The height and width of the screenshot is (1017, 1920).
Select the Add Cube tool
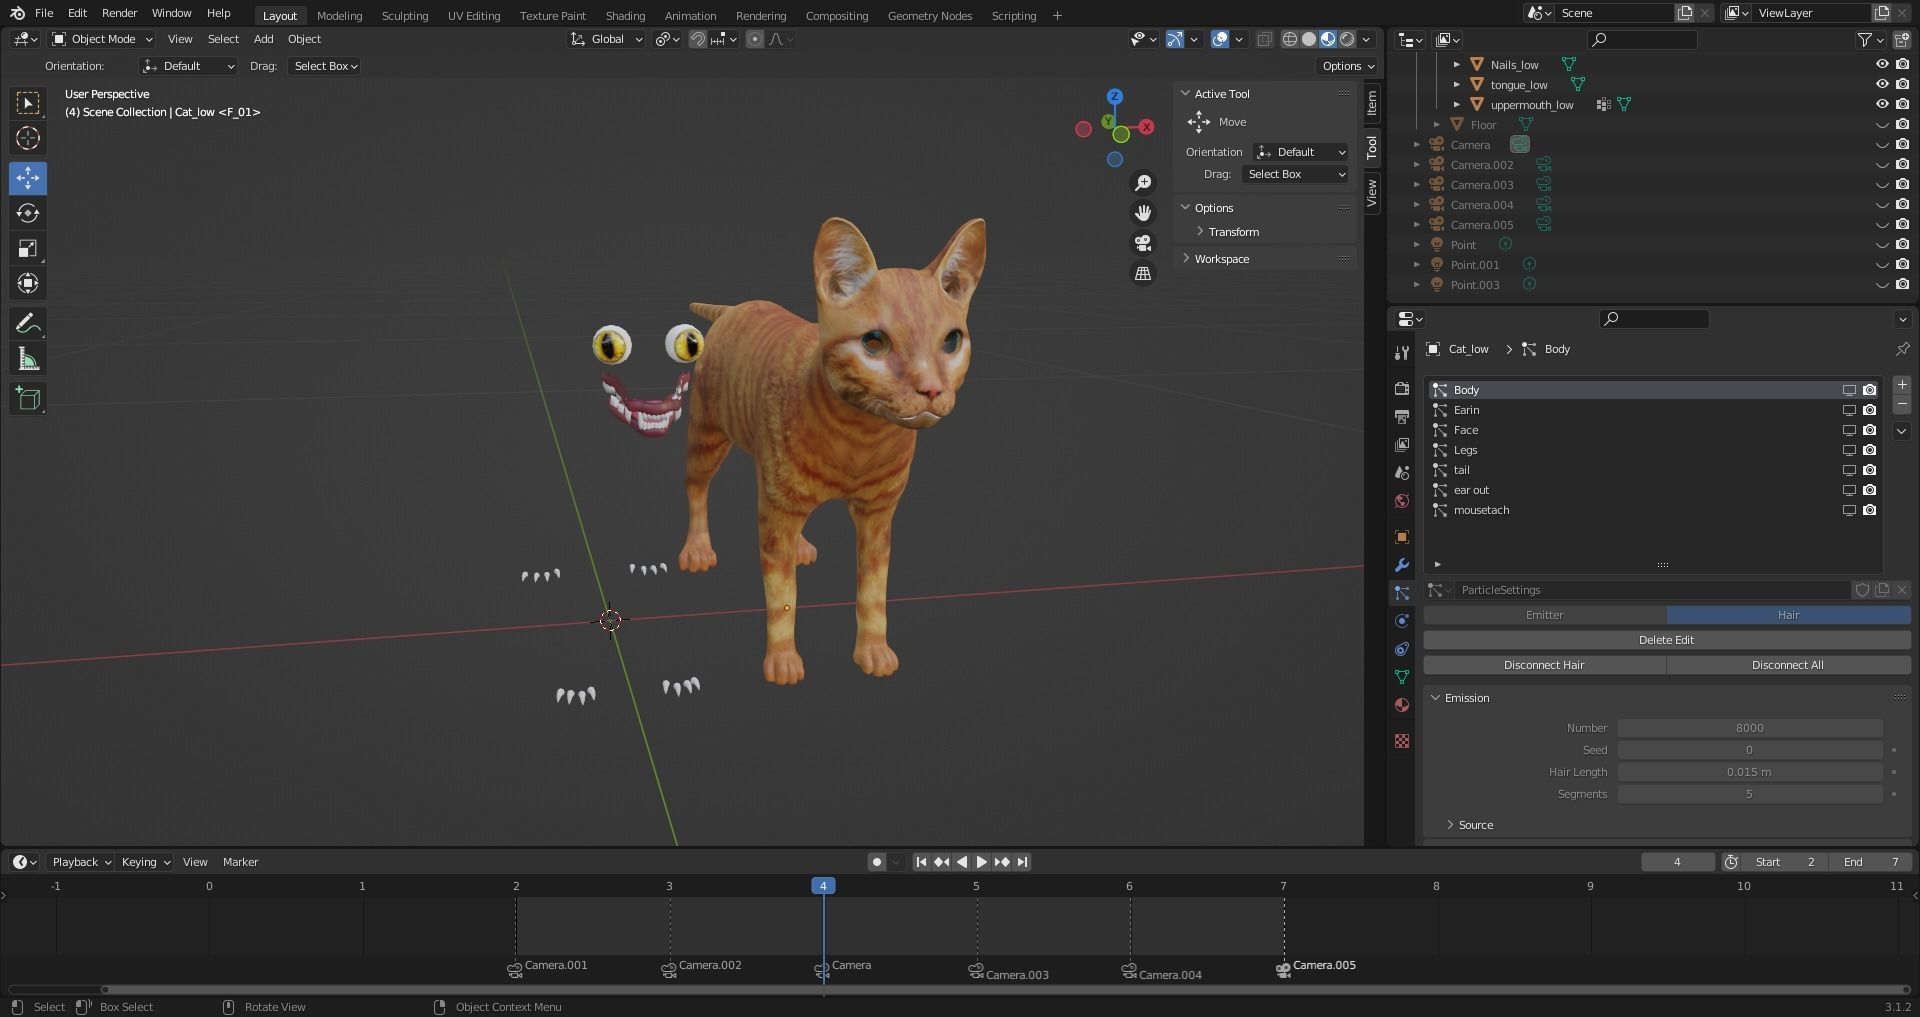tap(28, 398)
